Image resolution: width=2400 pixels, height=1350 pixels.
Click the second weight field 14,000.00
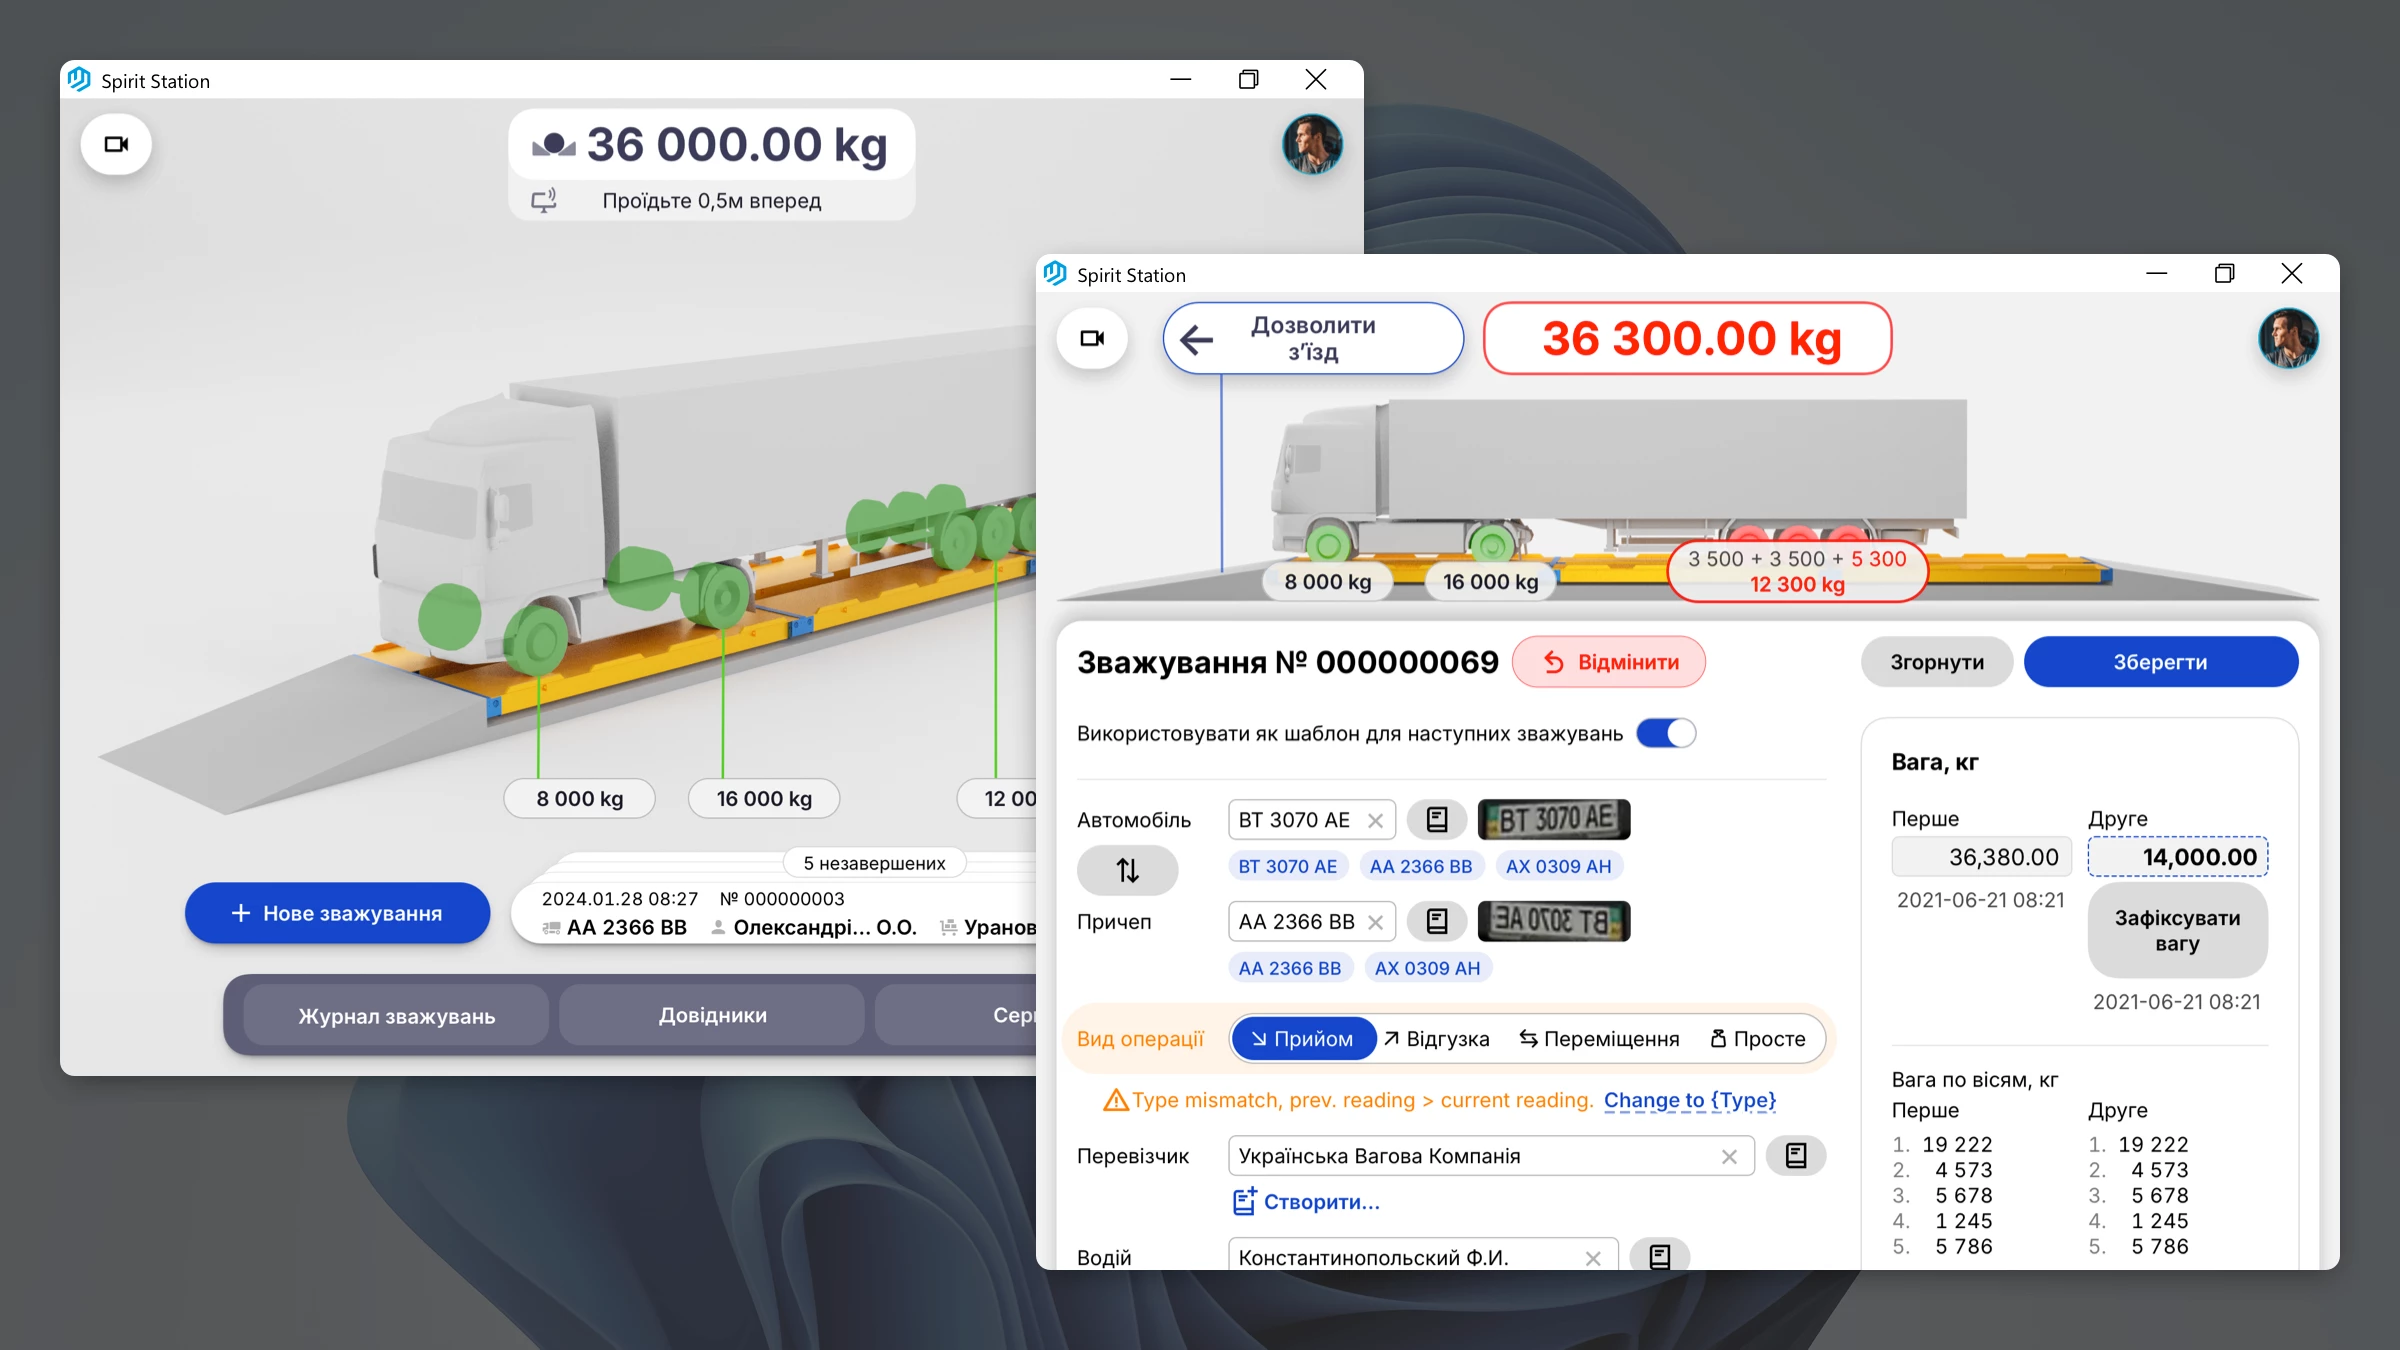pos(2177,857)
